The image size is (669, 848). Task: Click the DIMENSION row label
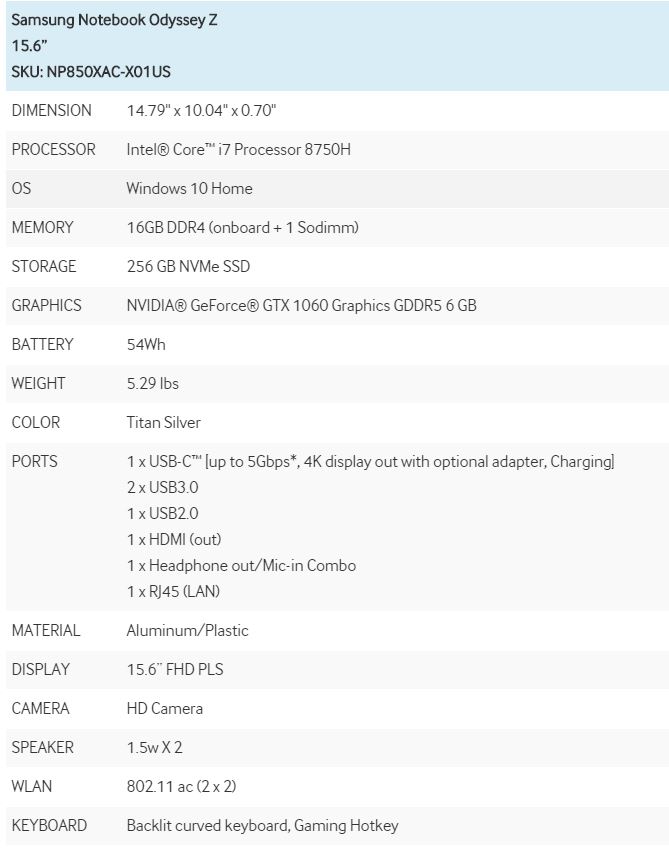(x=51, y=110)
